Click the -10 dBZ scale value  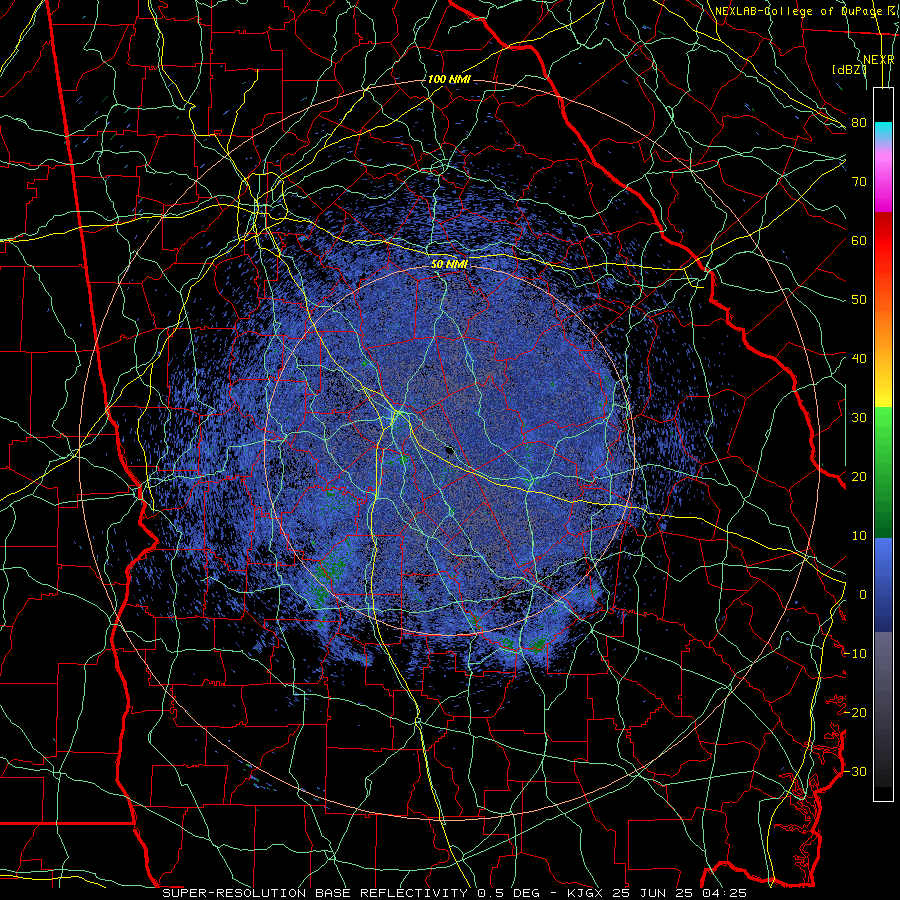tap(855, 654)
